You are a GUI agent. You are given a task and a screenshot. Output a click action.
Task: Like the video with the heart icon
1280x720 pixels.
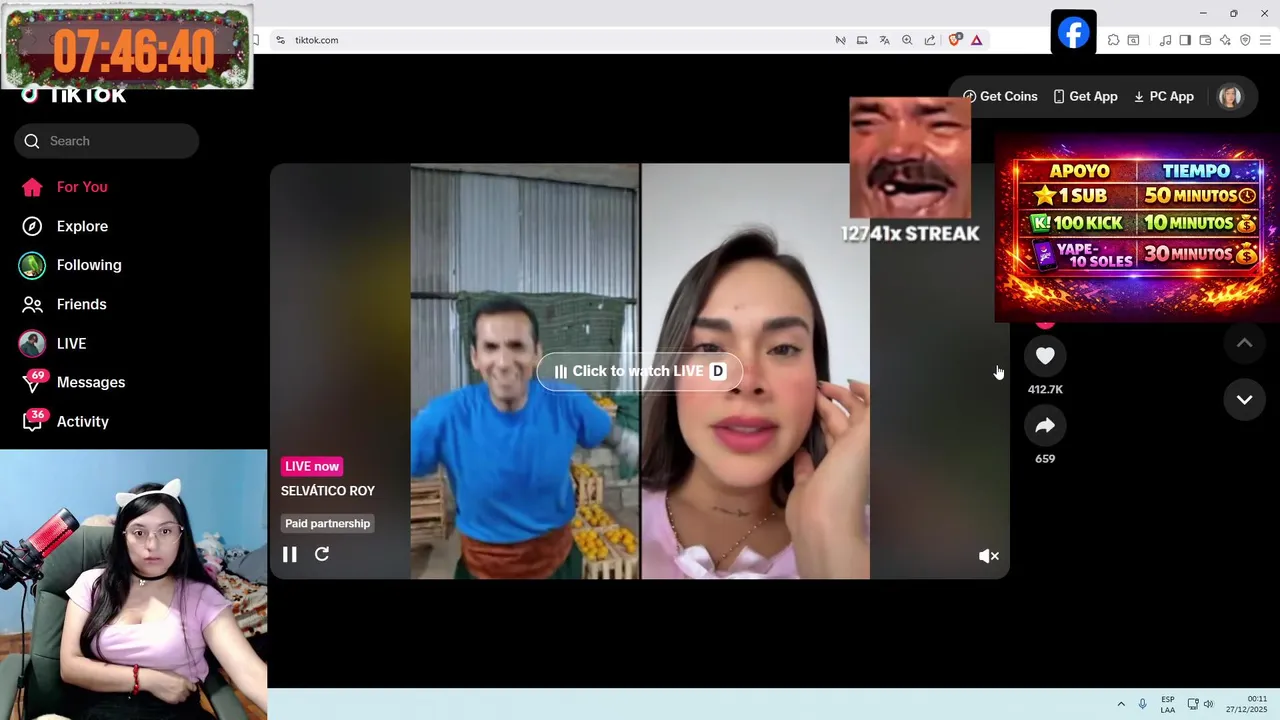1045,356
